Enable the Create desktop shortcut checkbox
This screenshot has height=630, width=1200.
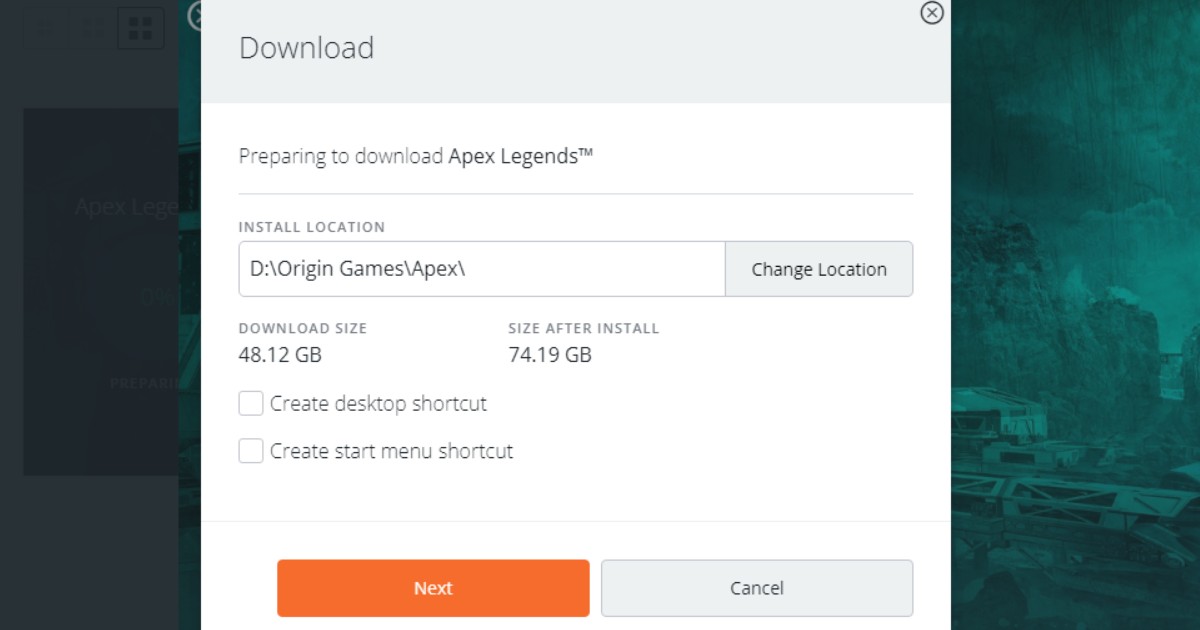251,404
